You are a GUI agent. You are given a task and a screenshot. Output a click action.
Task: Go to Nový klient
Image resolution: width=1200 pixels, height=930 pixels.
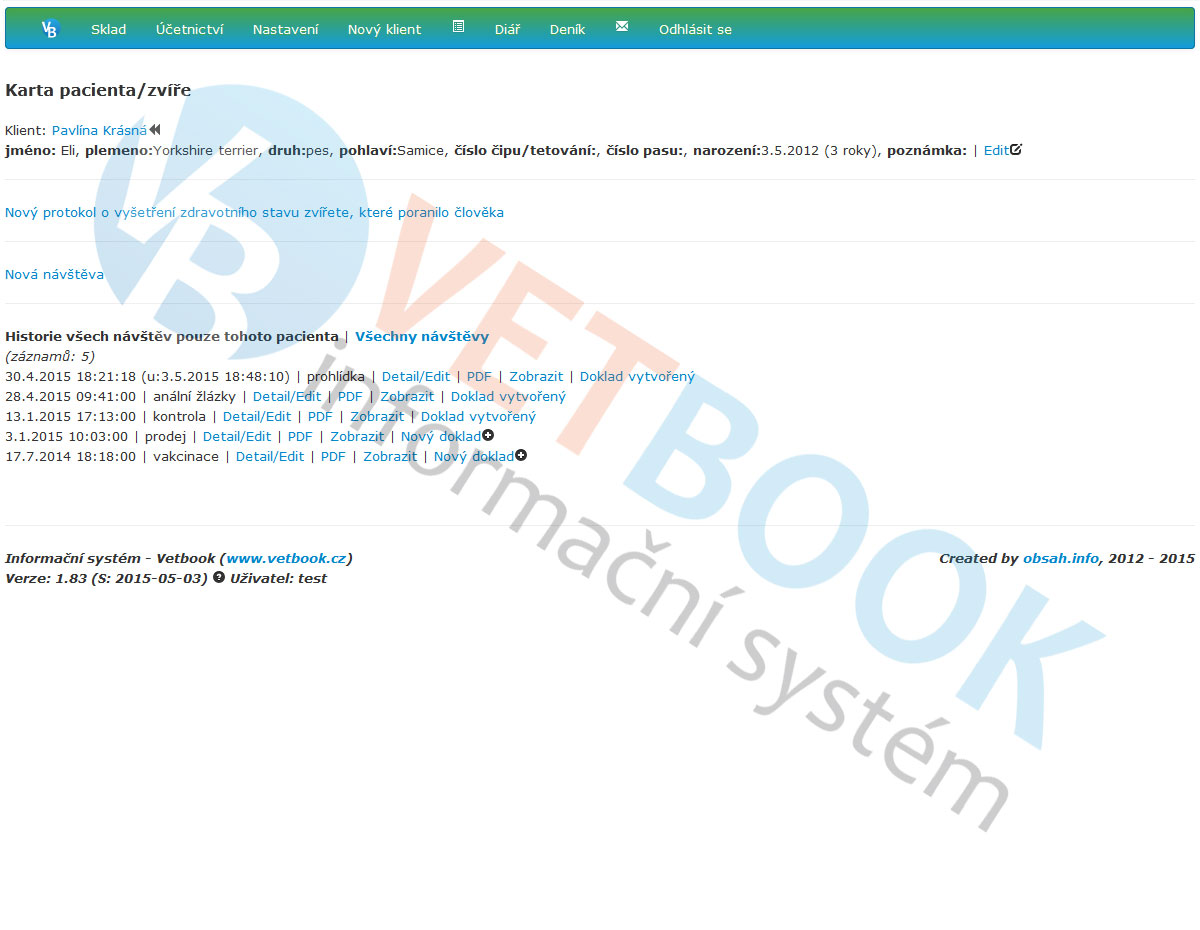click(x=384, y=29)
